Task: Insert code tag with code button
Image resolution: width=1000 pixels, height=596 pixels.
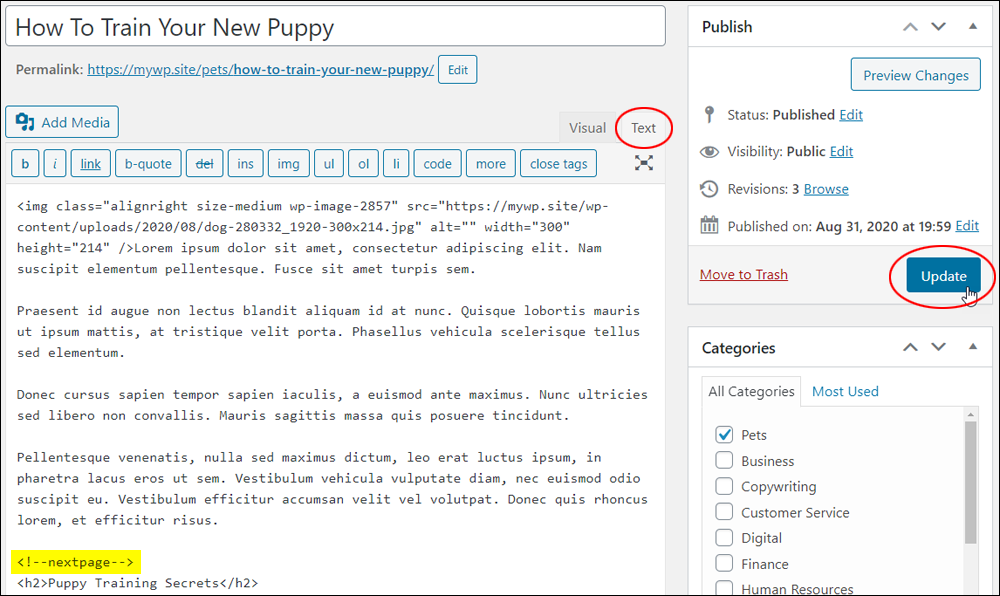Action: tap(438, 164)
